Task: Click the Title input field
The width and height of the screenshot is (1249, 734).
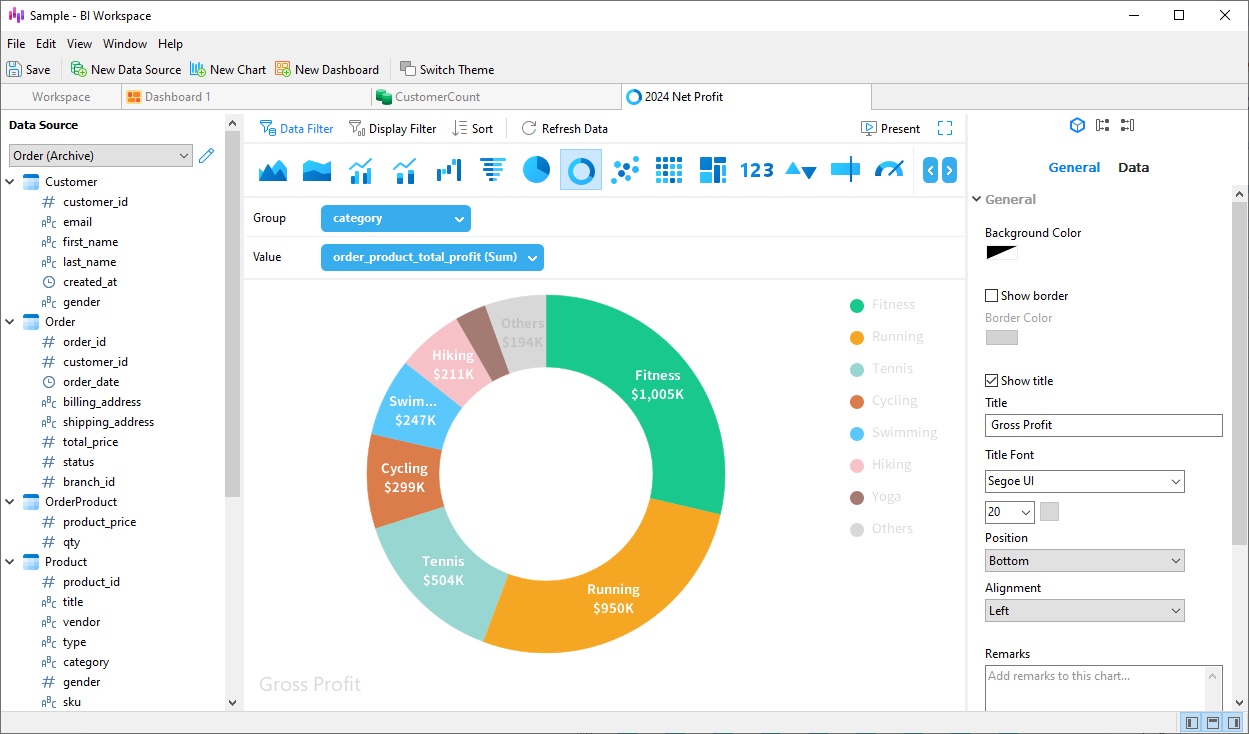Action: click(1103, 425)
